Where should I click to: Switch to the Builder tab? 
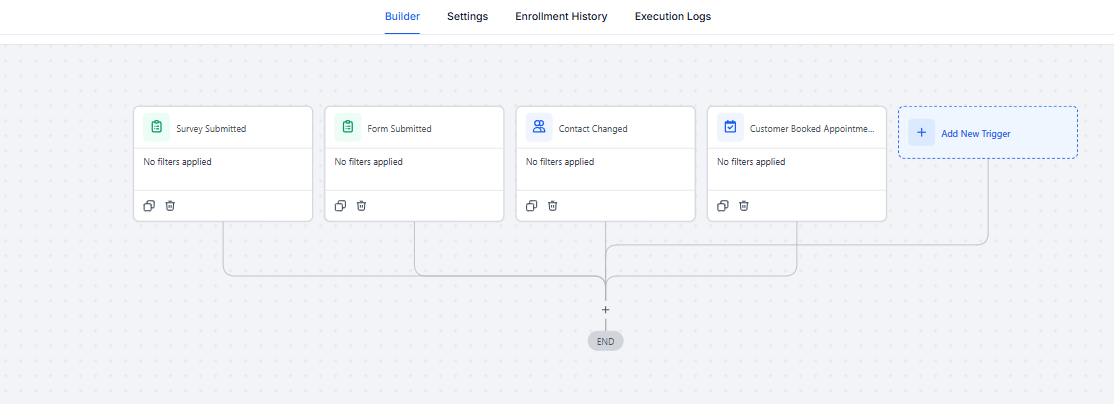tap(402, 16)
